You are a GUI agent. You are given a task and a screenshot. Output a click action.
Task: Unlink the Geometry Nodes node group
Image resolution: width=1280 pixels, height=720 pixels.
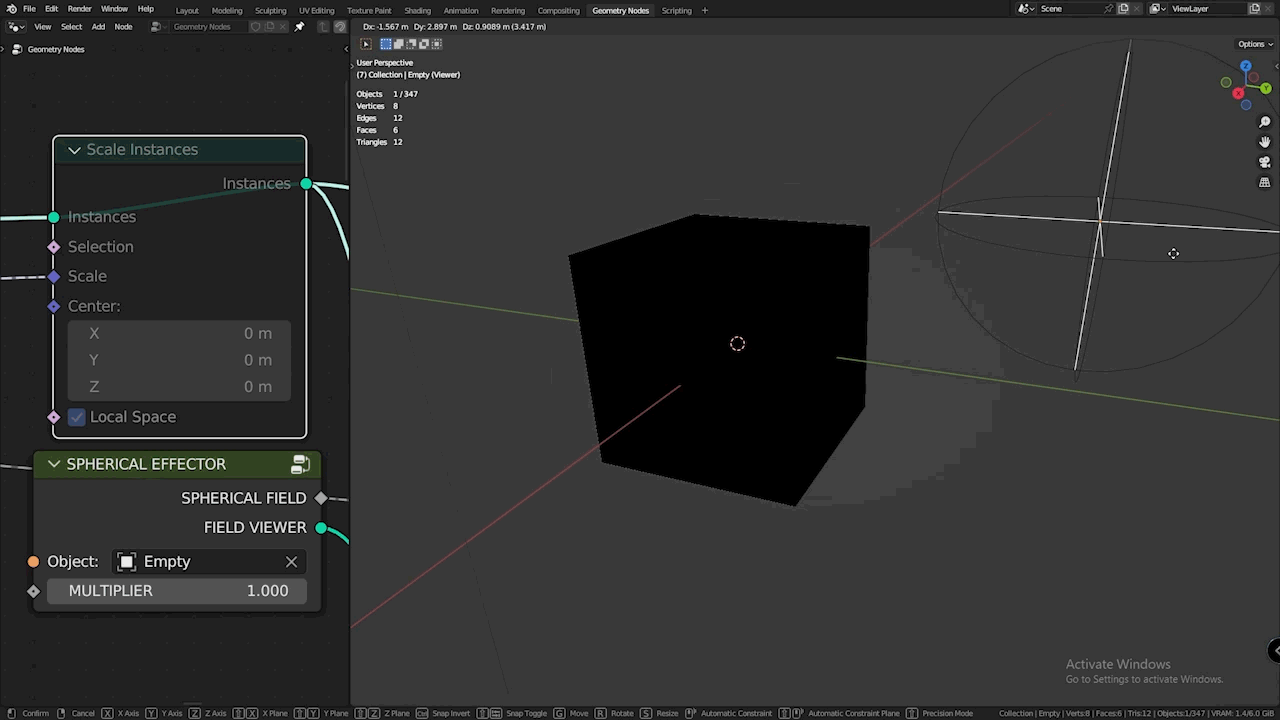coord(282,26)
